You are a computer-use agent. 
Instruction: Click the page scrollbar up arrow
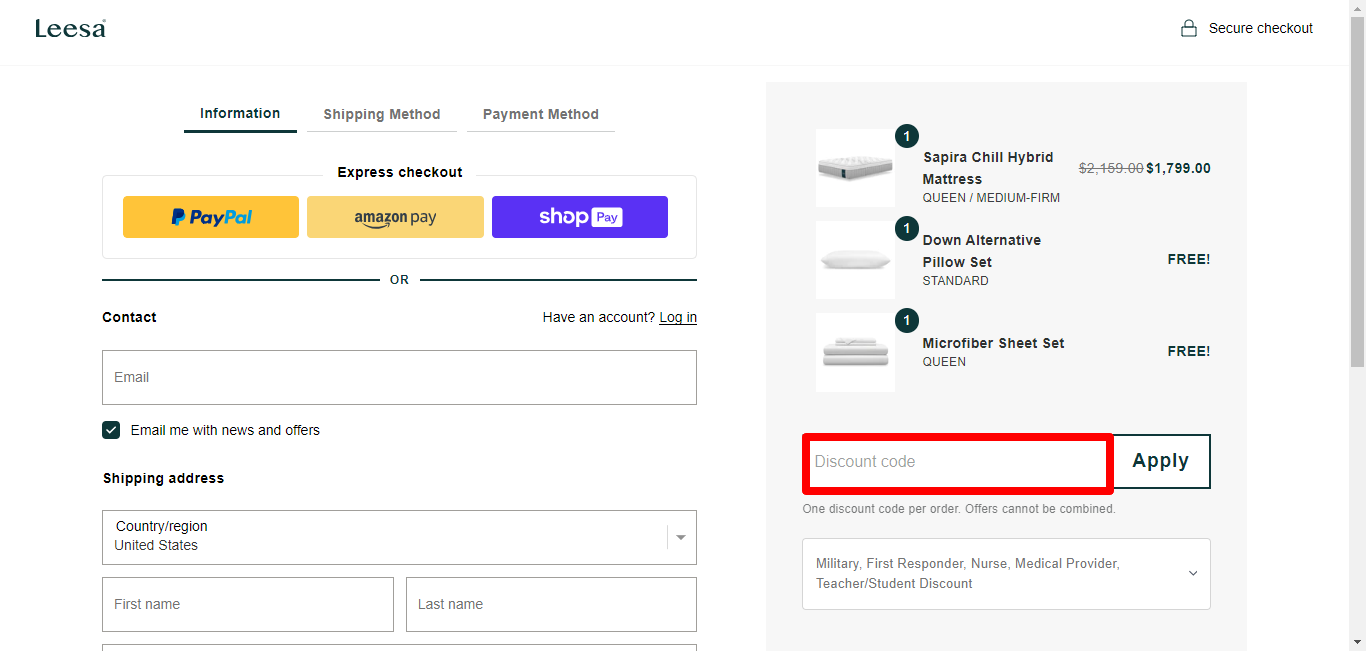pyautogui.click(x=1357, y=8)
